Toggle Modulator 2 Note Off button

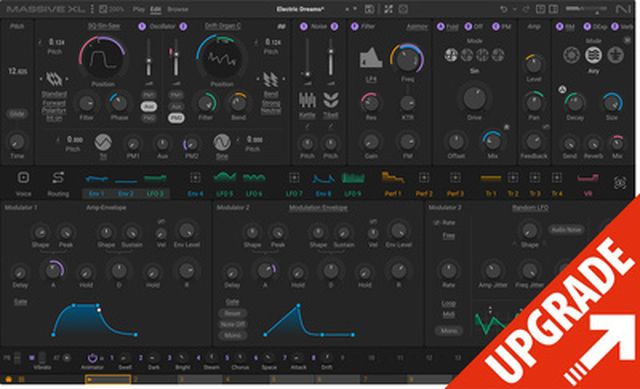click(x=232, y=325)
